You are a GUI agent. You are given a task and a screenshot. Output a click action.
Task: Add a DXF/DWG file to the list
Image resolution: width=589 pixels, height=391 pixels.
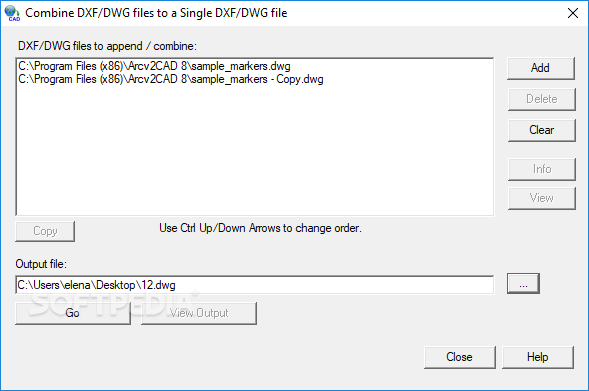coord(541,68)
